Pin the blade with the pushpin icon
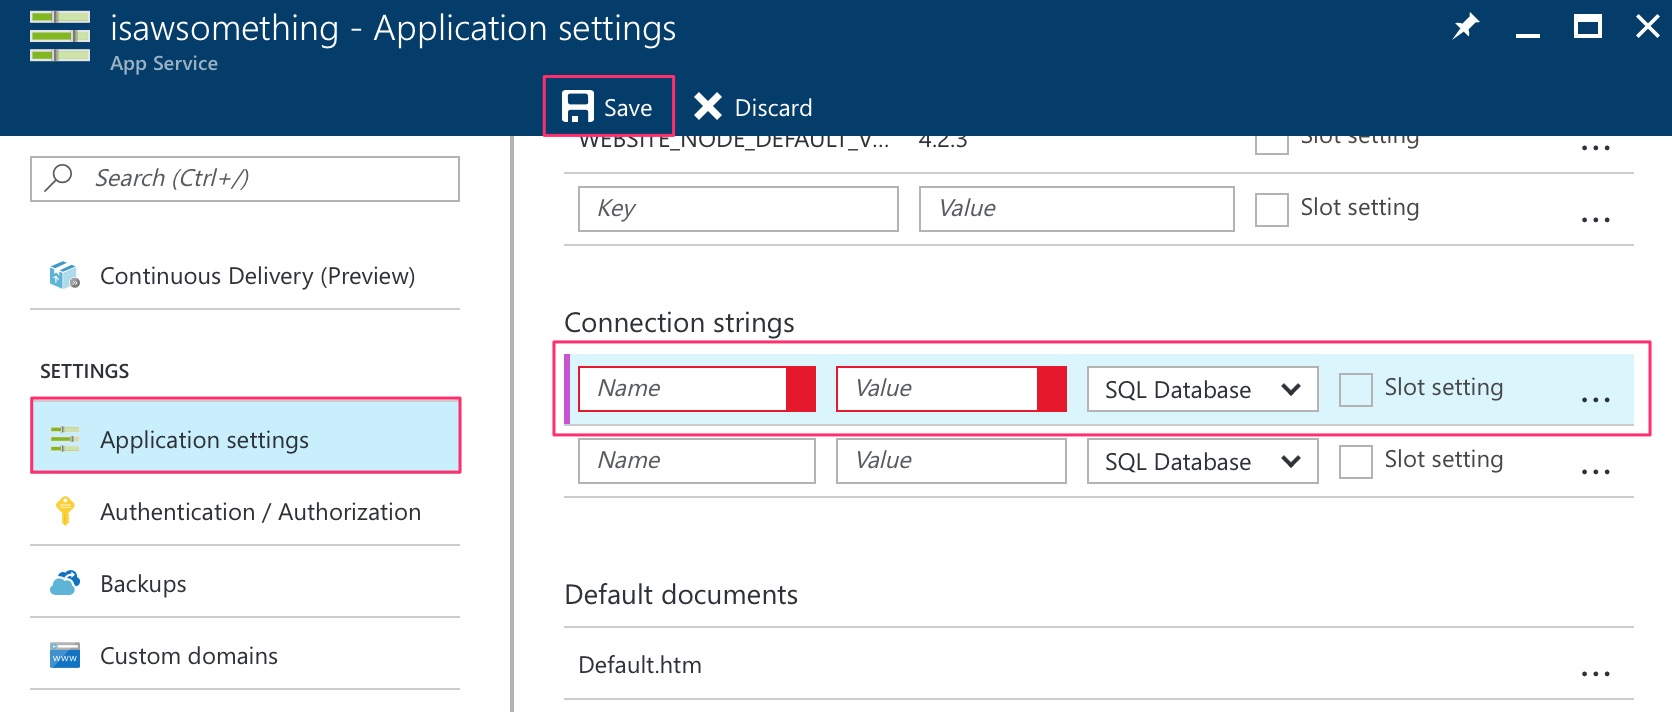 pyautogui.click(x=1465, y=26)
